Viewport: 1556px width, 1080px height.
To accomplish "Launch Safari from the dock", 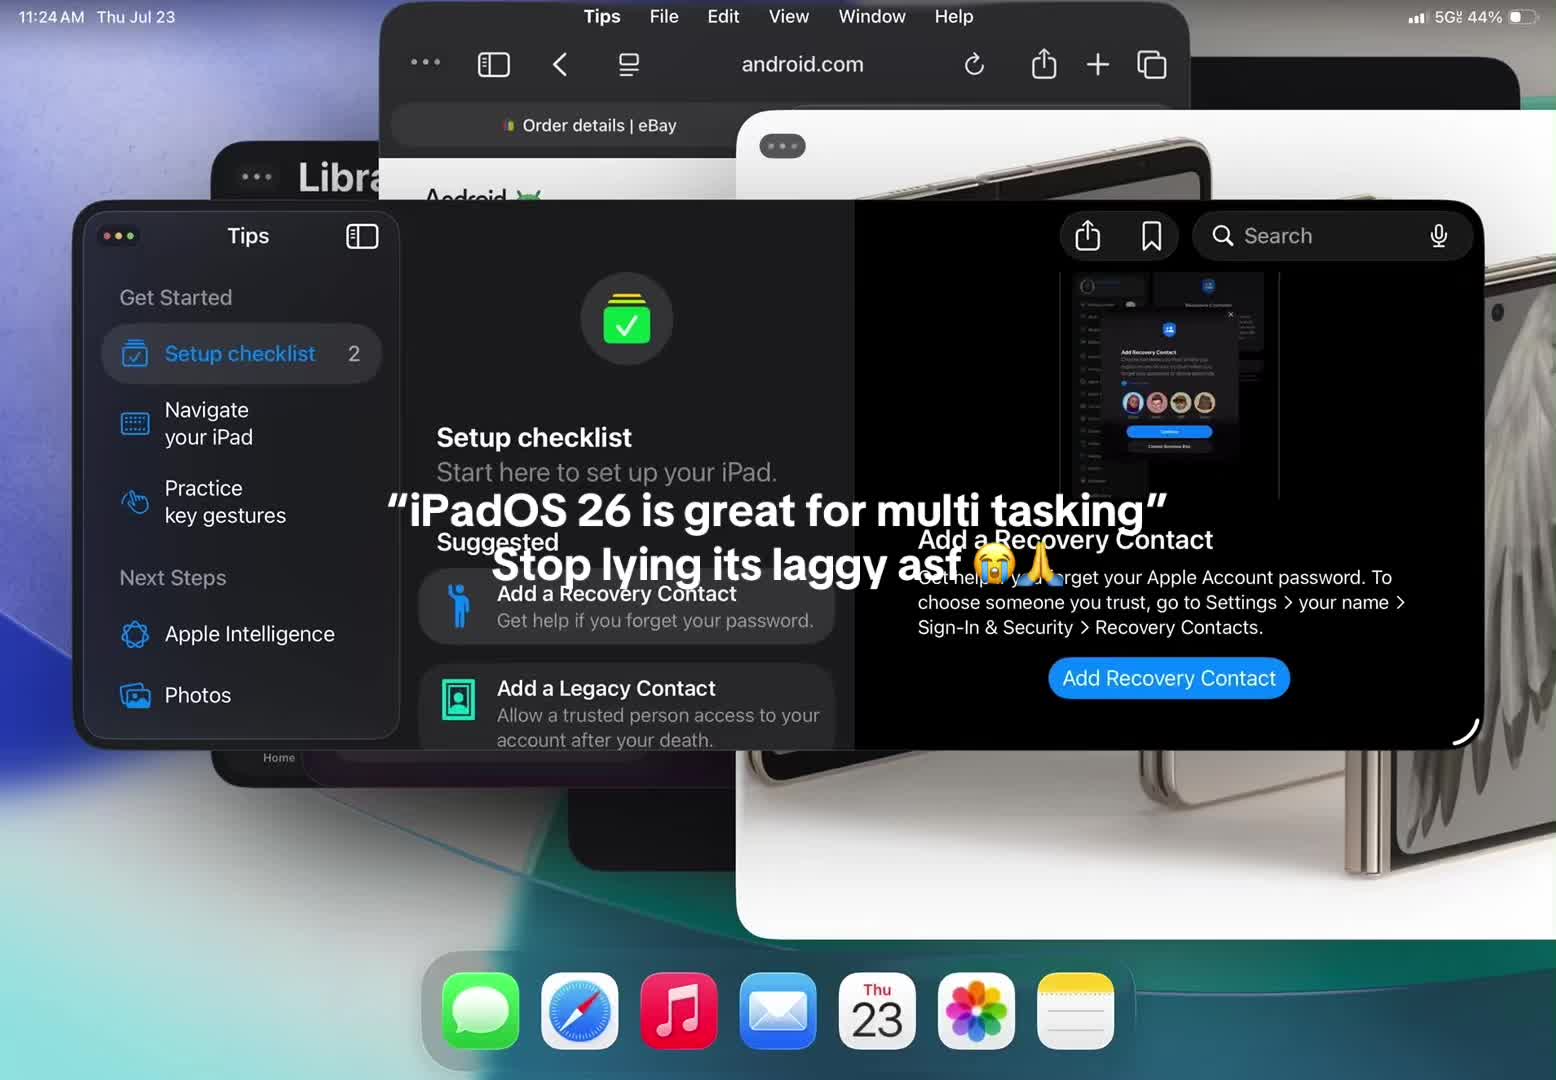I will click(580, 1011).
